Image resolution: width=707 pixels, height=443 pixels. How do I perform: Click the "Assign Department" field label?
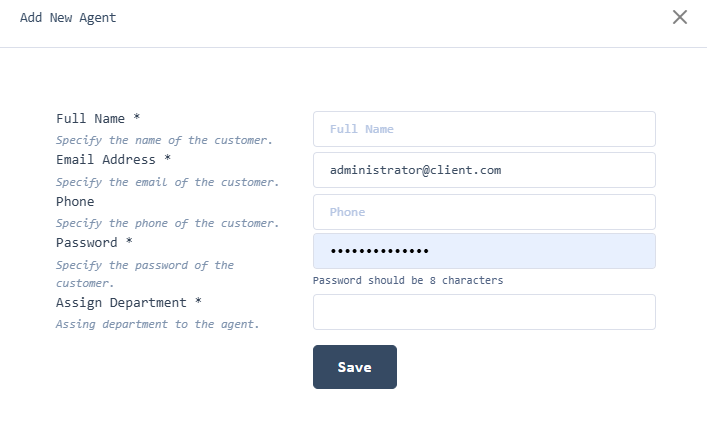(121, 303)
